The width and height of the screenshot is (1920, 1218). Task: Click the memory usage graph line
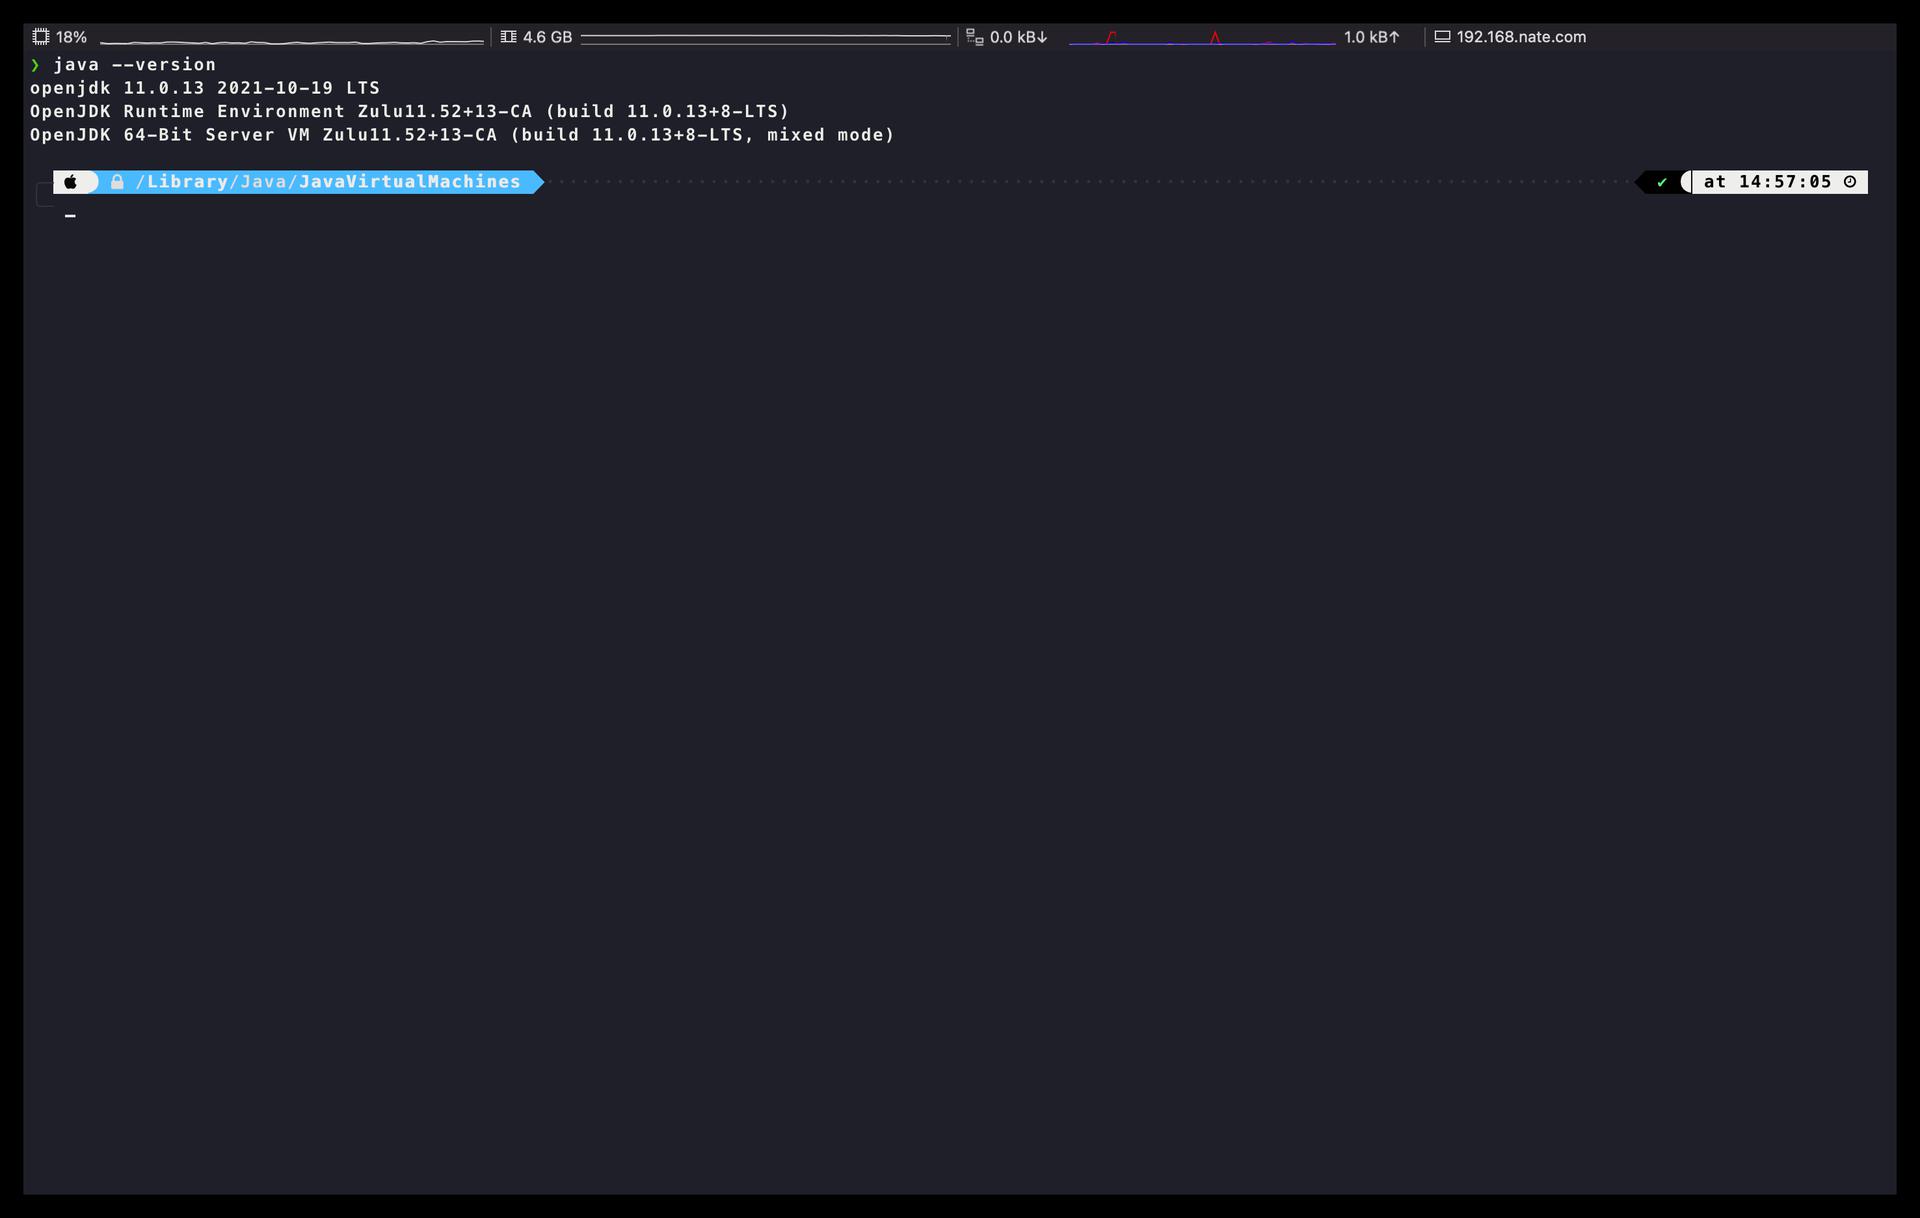coord(765,38)
